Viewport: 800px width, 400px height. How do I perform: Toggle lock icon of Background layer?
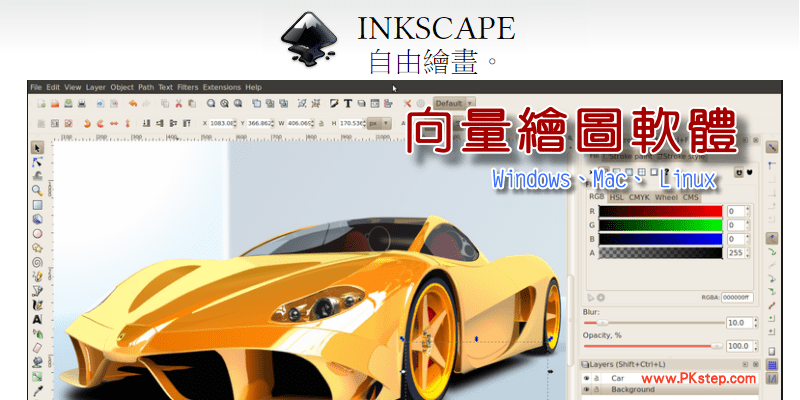coord(595,390)
